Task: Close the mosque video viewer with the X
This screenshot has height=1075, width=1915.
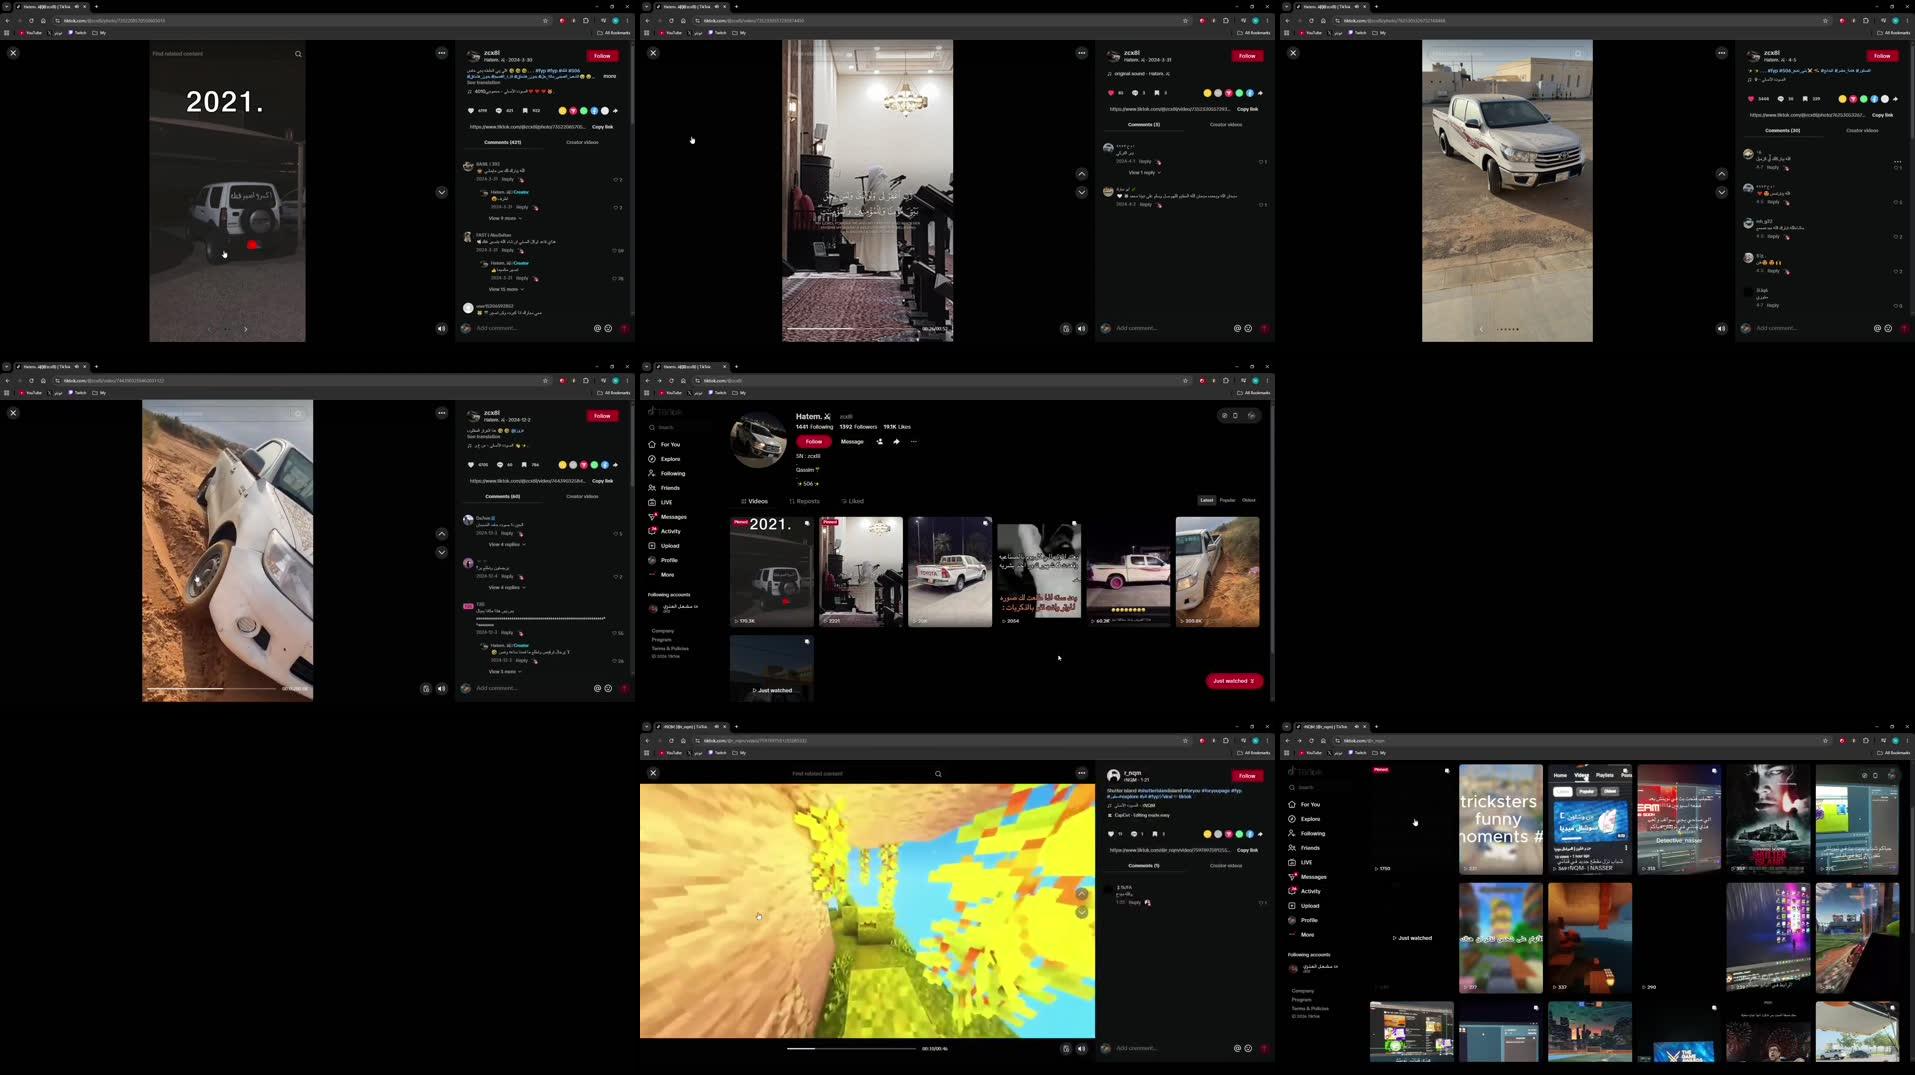Action: coord(653,53)
